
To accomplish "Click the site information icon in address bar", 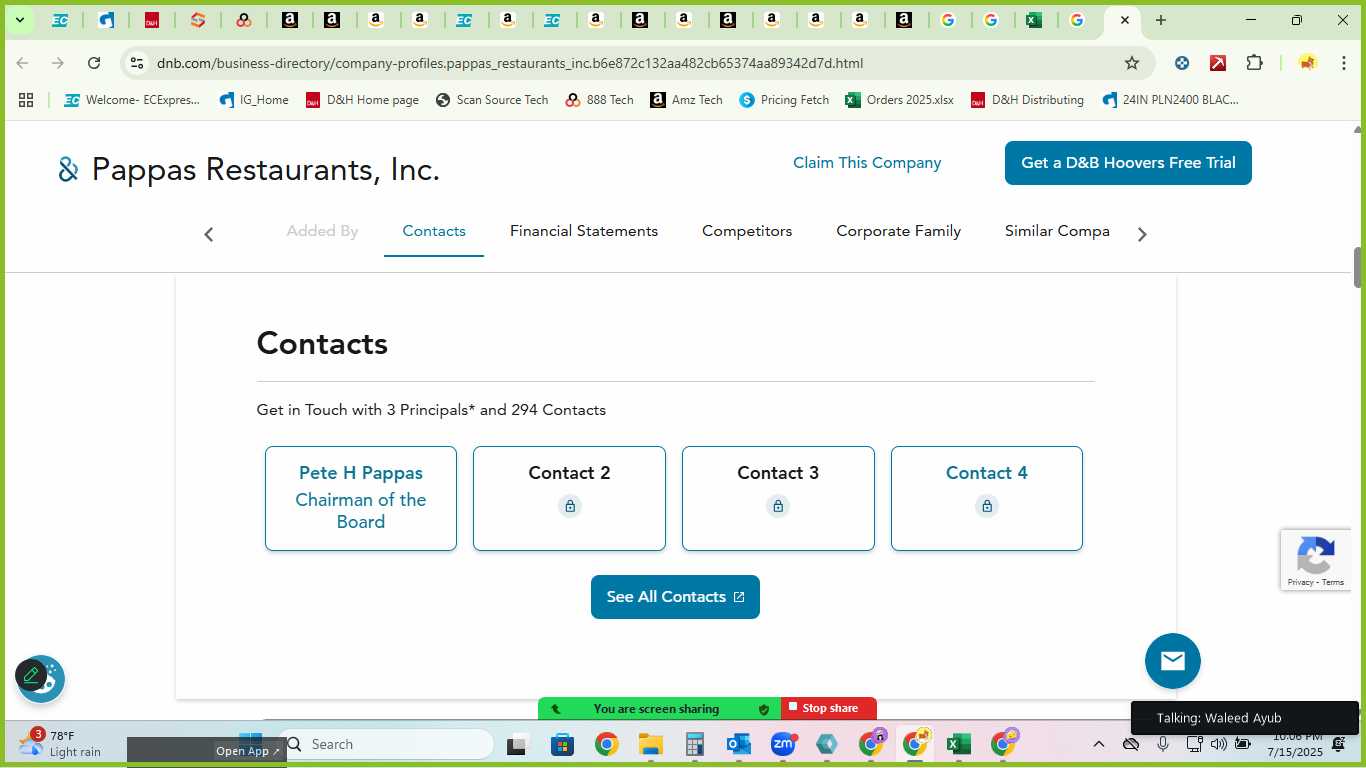I will [137, 63].
